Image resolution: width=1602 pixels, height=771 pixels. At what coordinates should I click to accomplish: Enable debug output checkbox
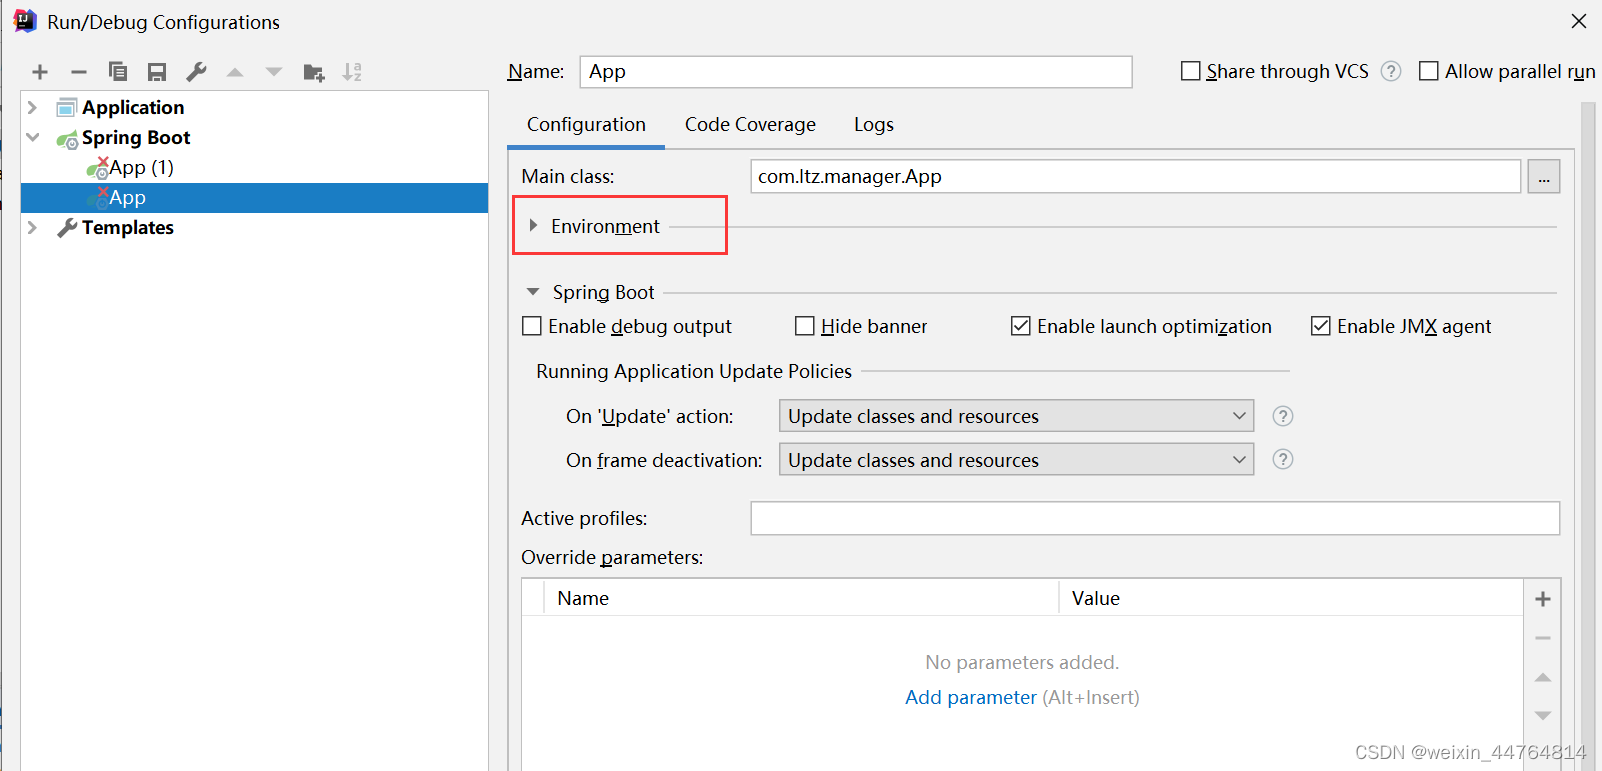[532, 326]
